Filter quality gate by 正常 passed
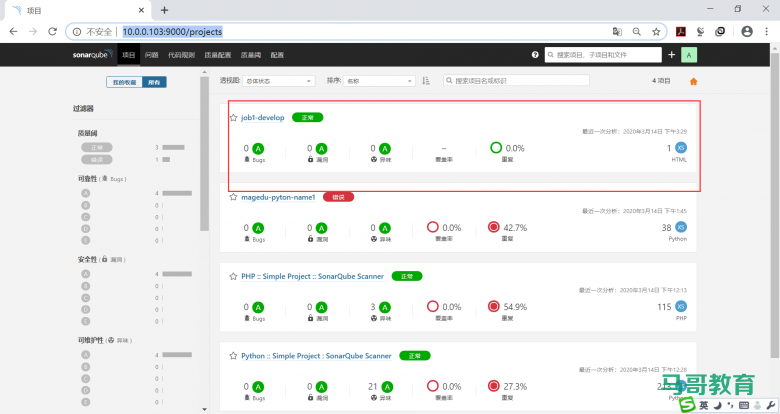Viewport: 780px width, 414px height. (97, 147)
